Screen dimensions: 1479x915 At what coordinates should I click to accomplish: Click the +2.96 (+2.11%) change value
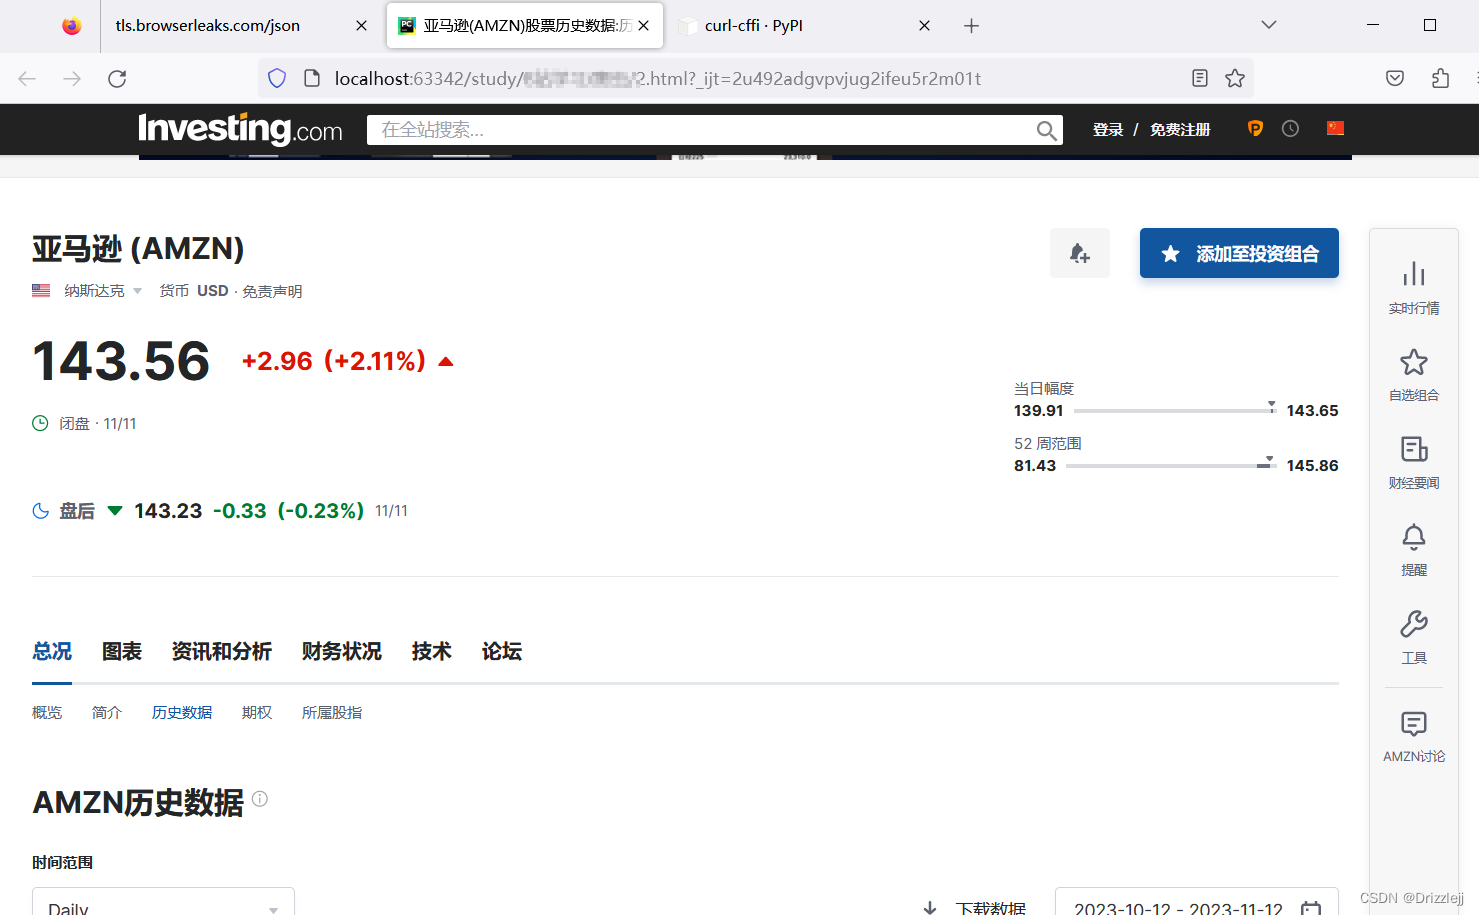(x=334, y=361)
